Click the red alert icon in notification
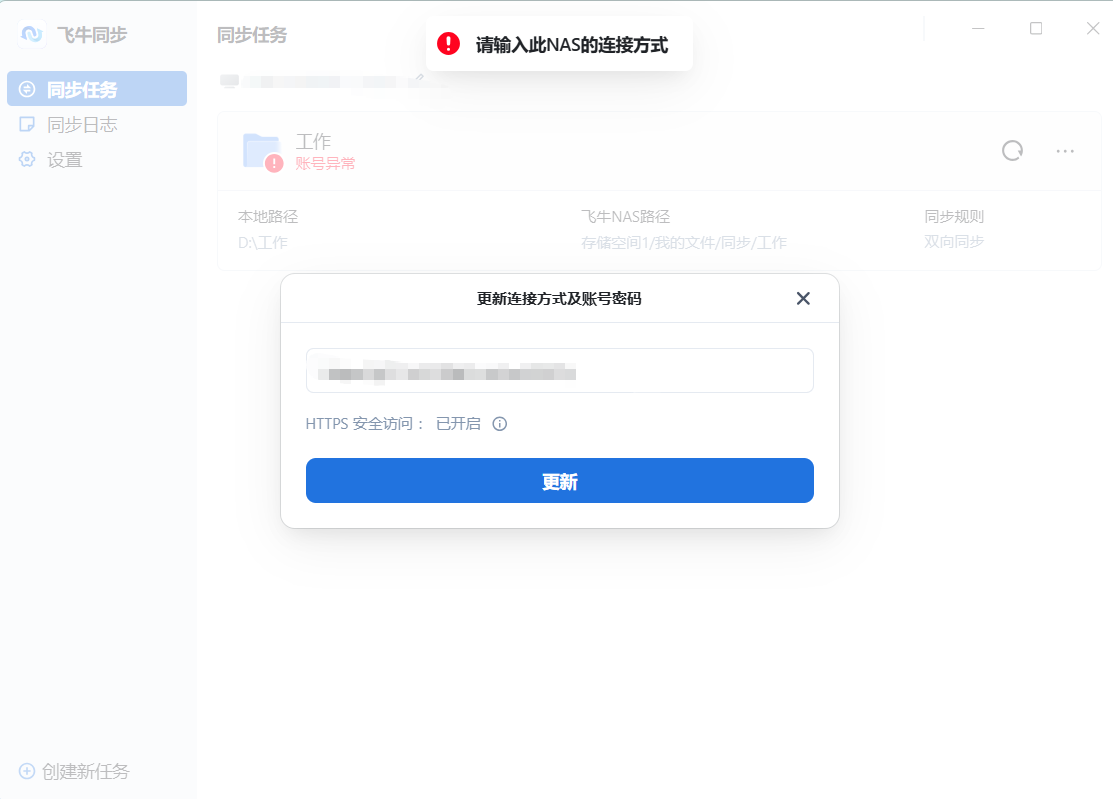The height and width of the screenshot is (799, 1113). 448,44
